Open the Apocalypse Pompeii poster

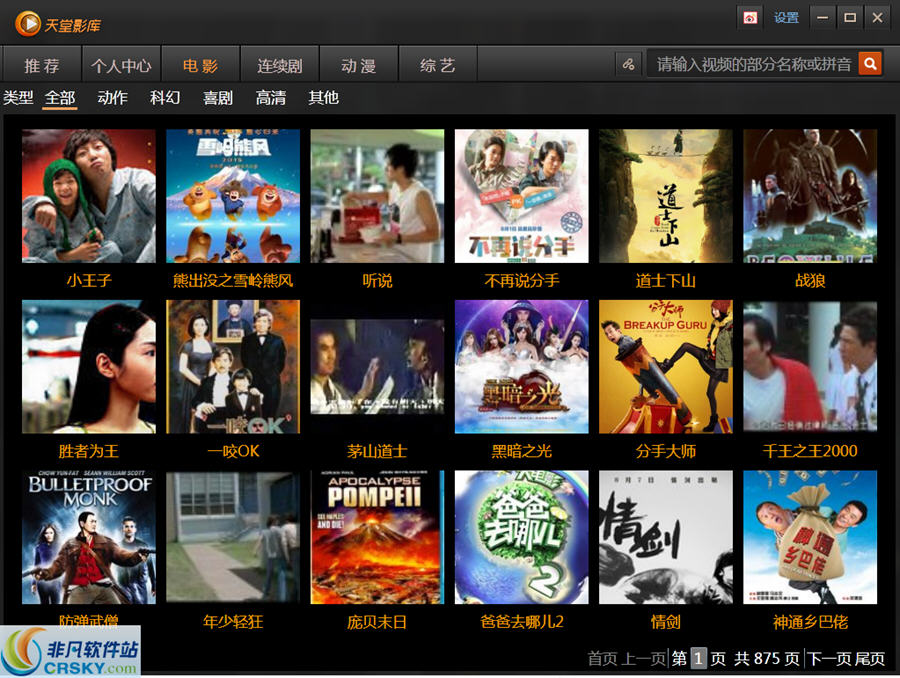[x=377, y=537]
